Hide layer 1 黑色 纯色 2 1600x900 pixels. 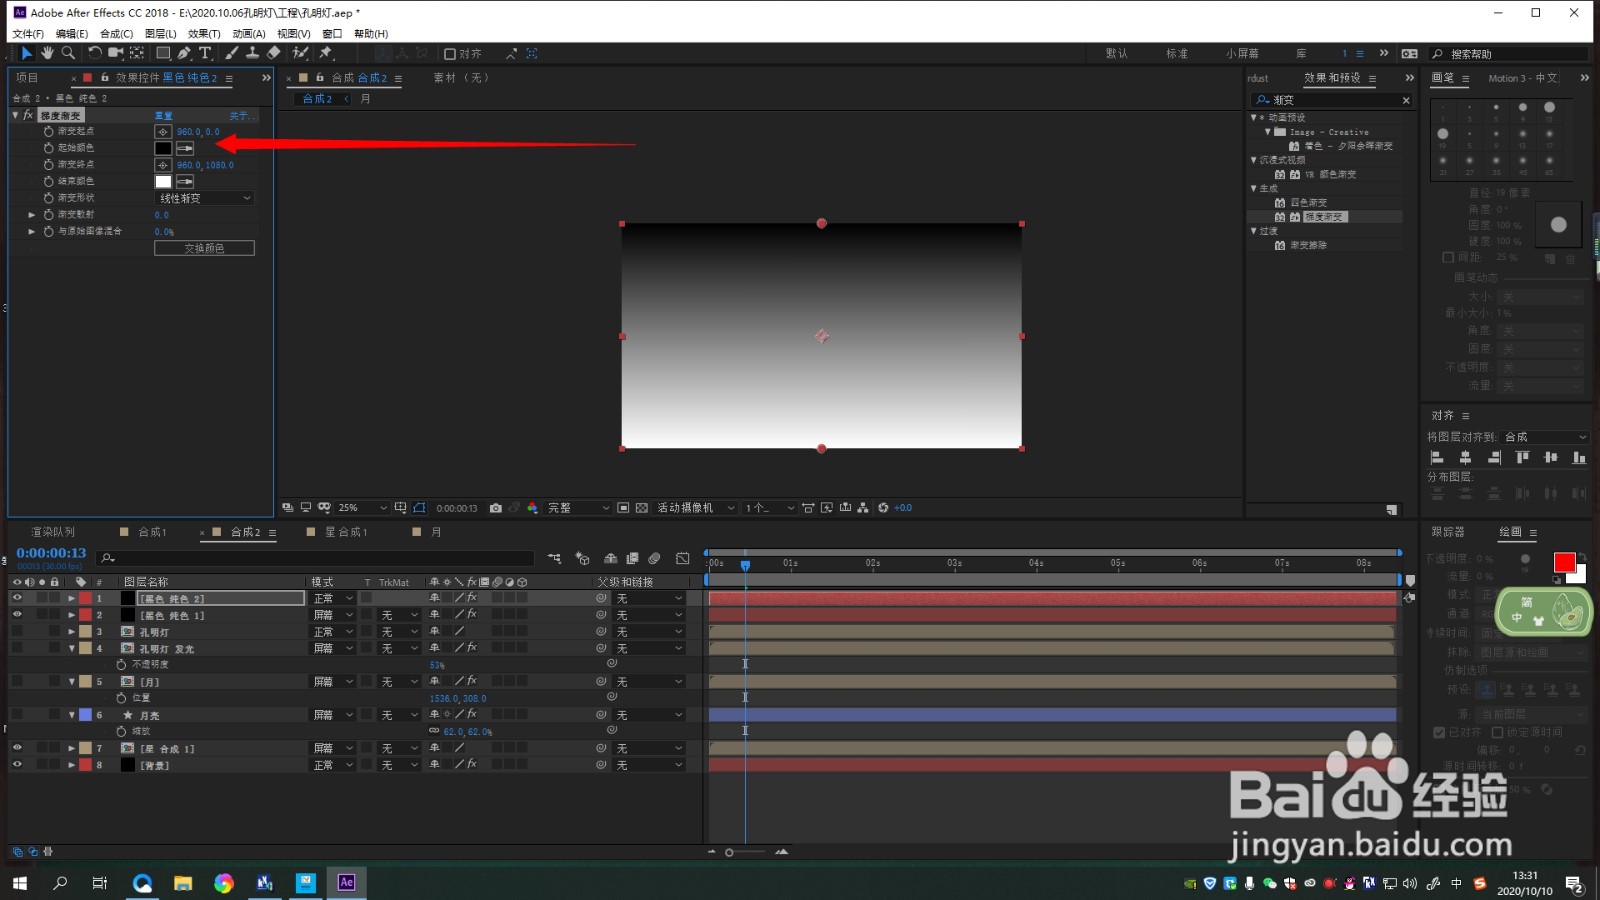[x=17, y=598]
